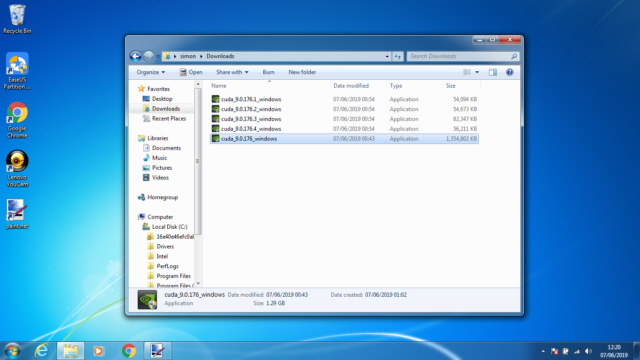Select Local Disk (C:) in navigation
640x360 pixels.
click(x=169, y=227)
